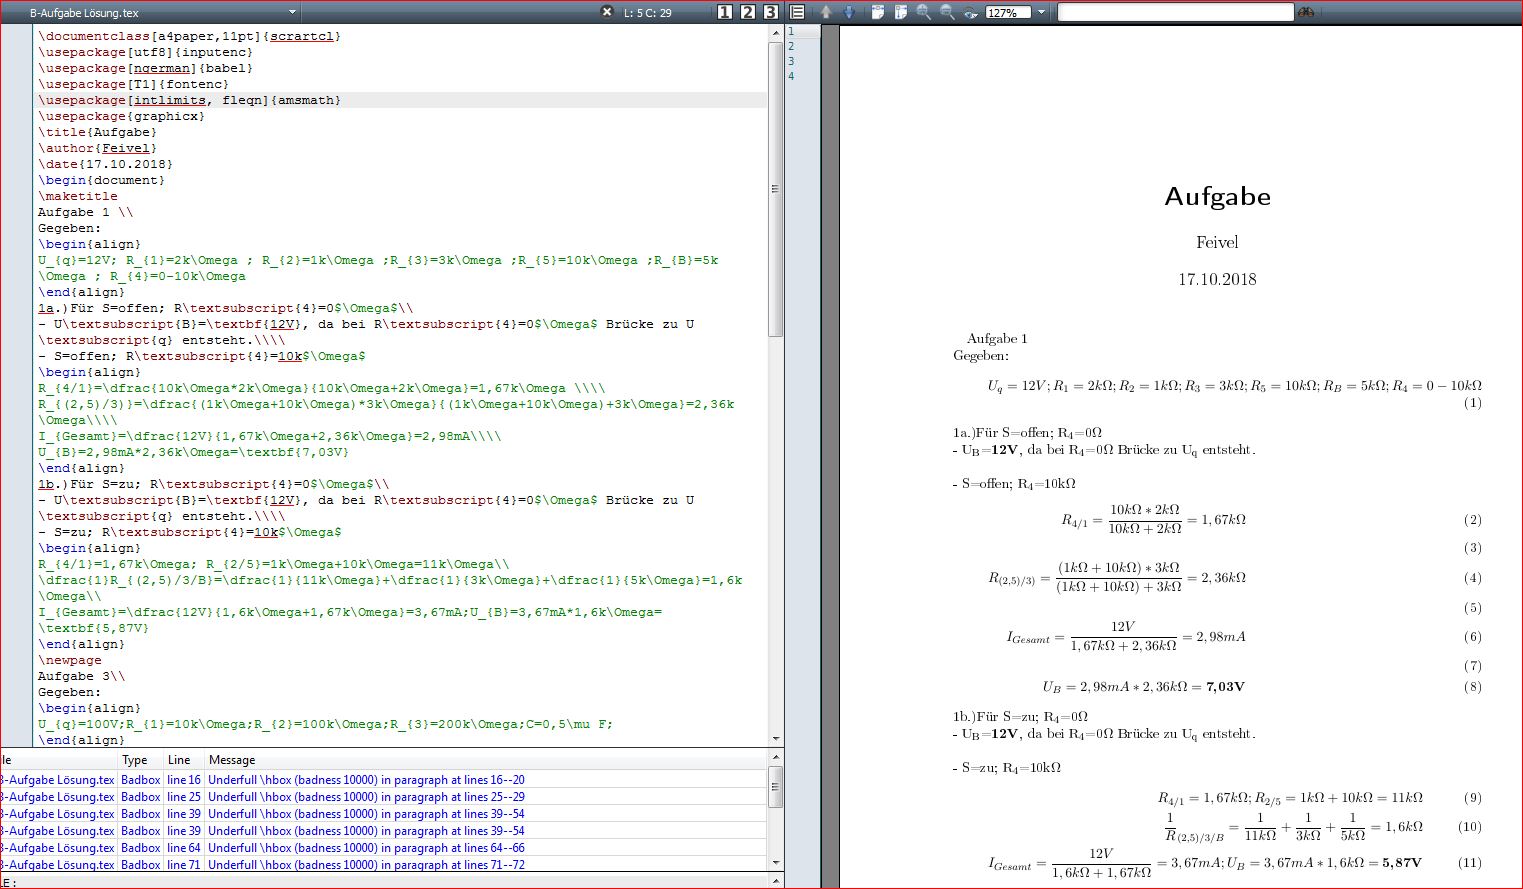
Task: Click author name Feivel in the PDF preview
Action: point(1217,243)
